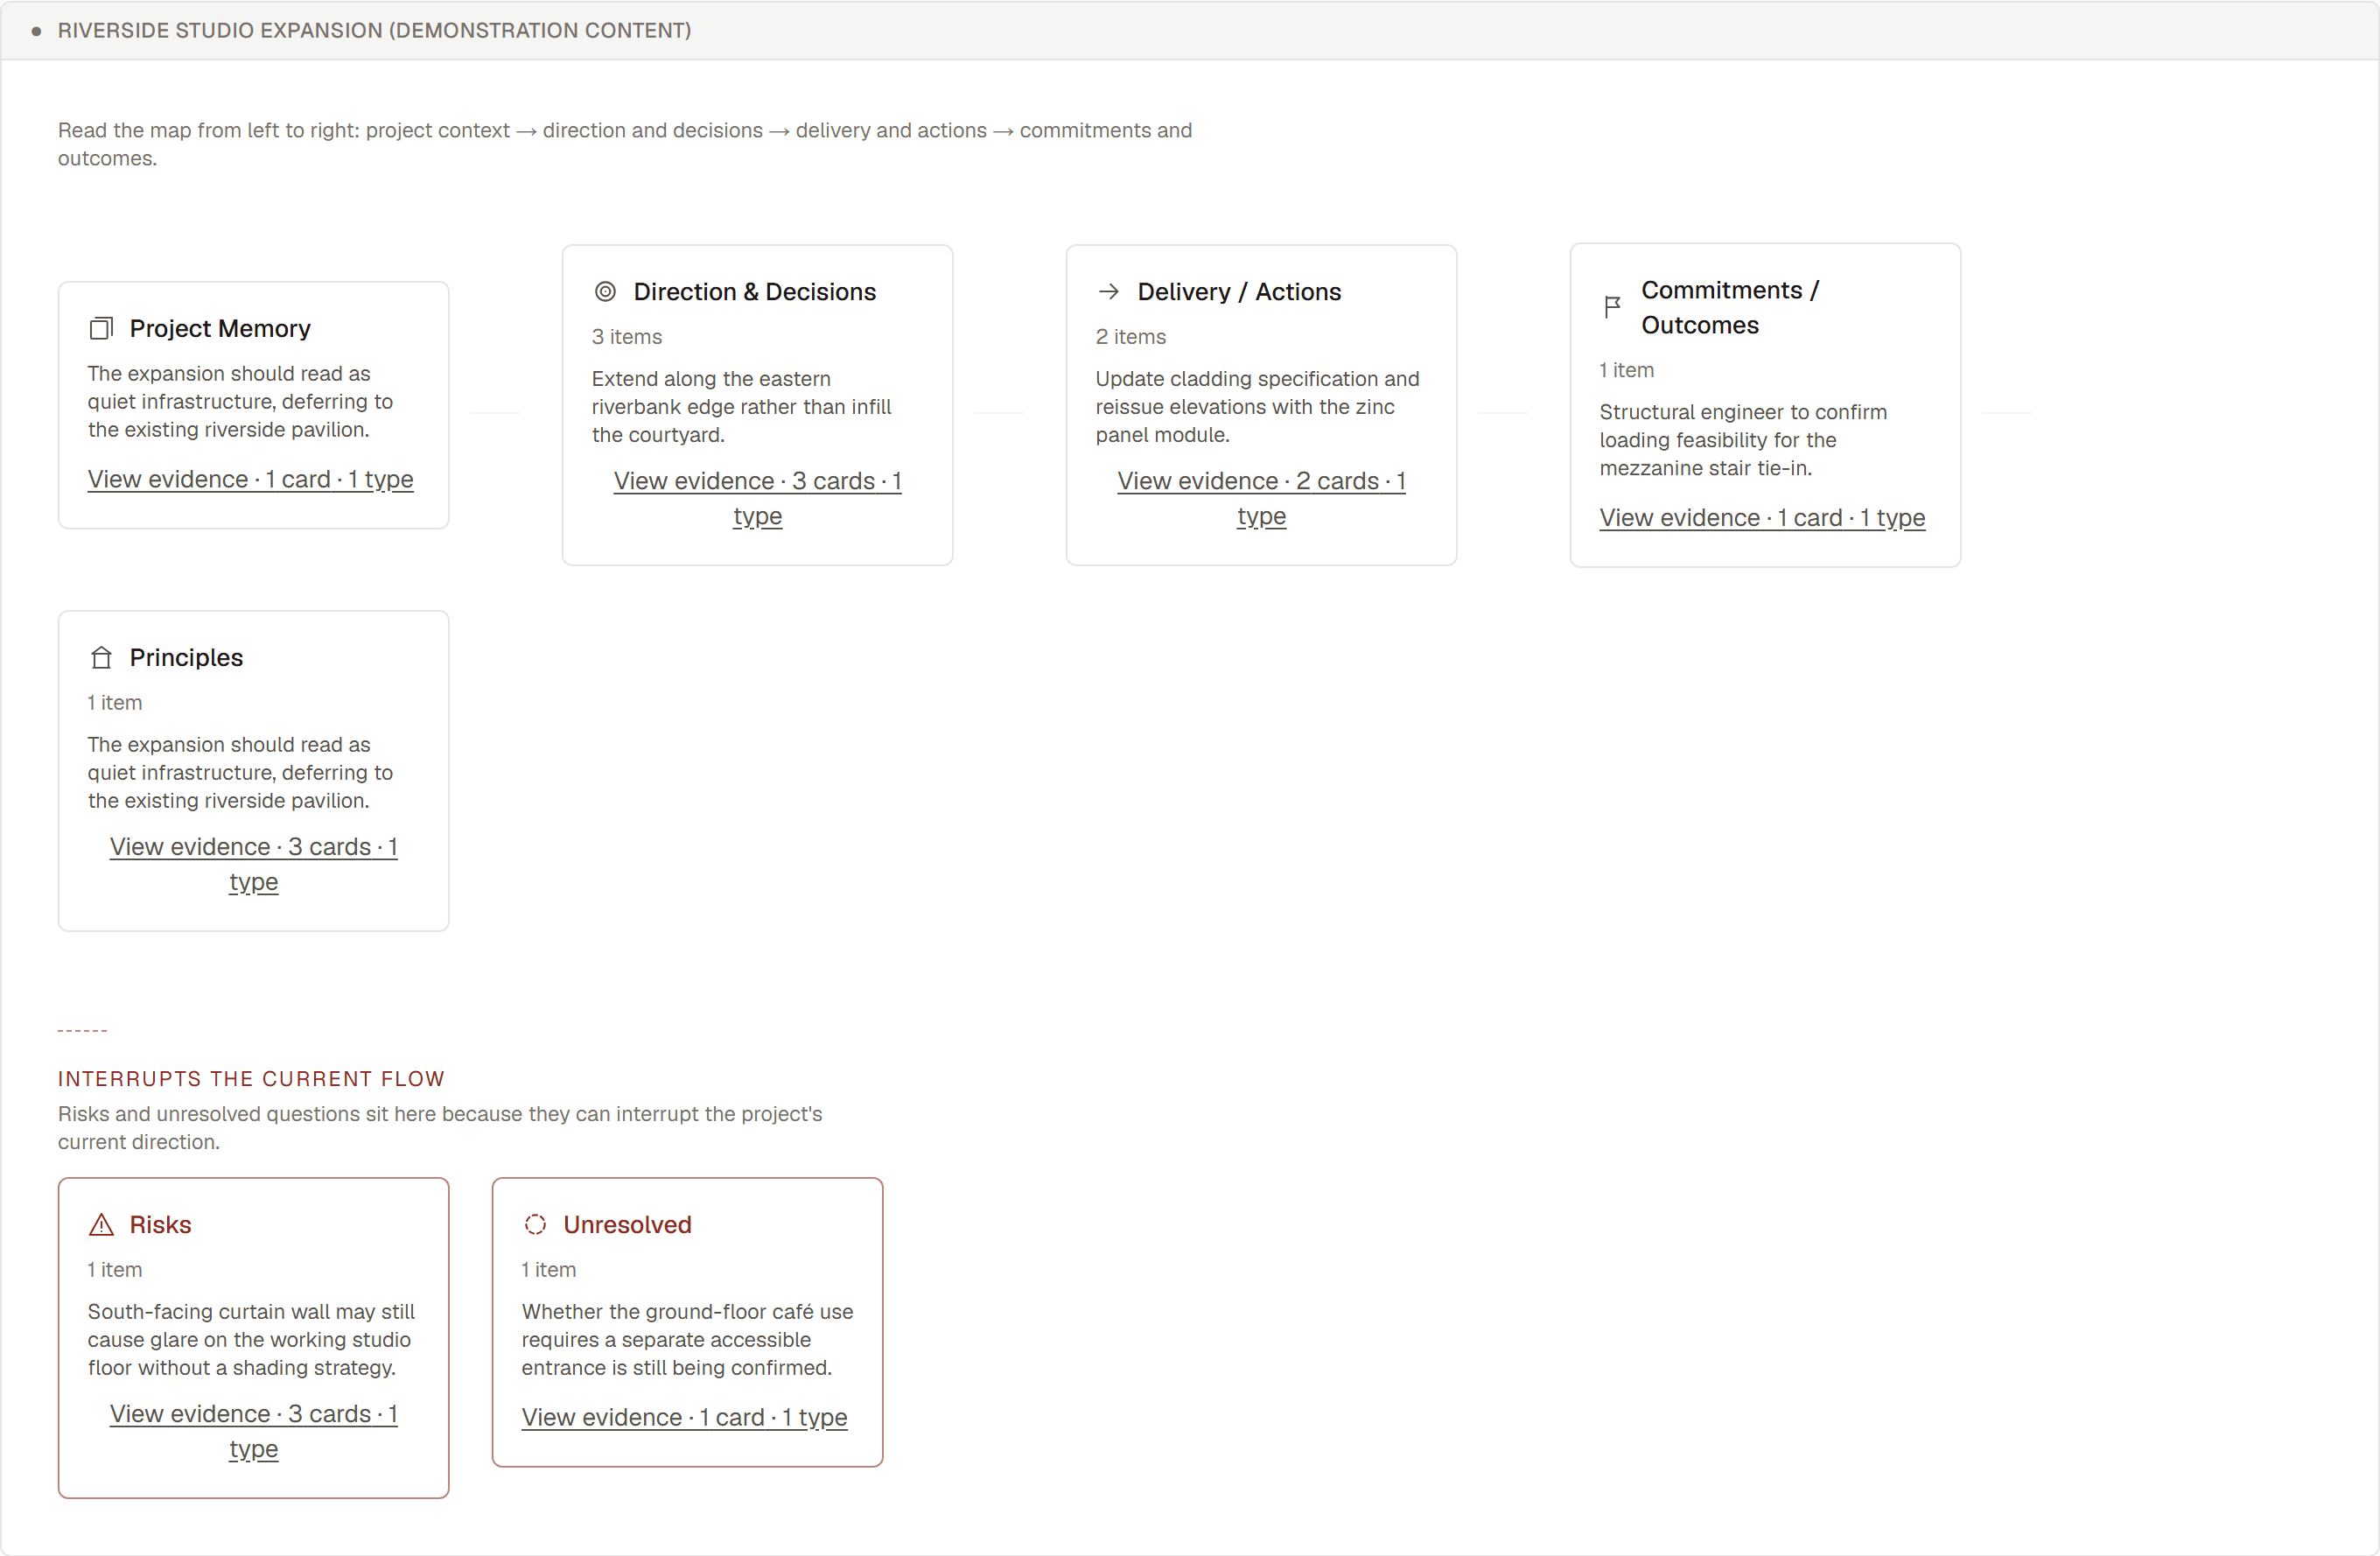Click the 'Riverside Studio Expansion' header title
2380x1556 pixels.
point(374,30)
